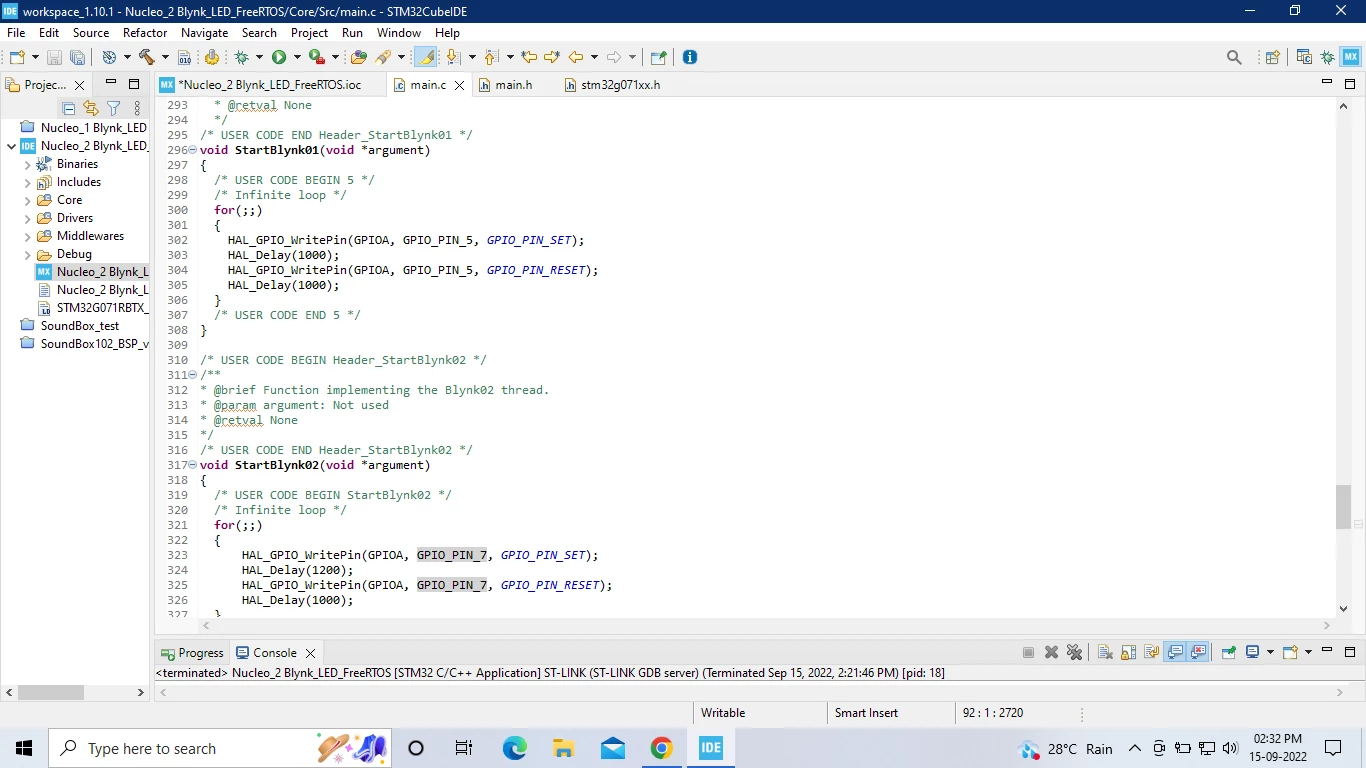Expand the Drivers folder node
Image resolution: width=1366 pixels, height=768 pixels.
(x=27, y=218)
